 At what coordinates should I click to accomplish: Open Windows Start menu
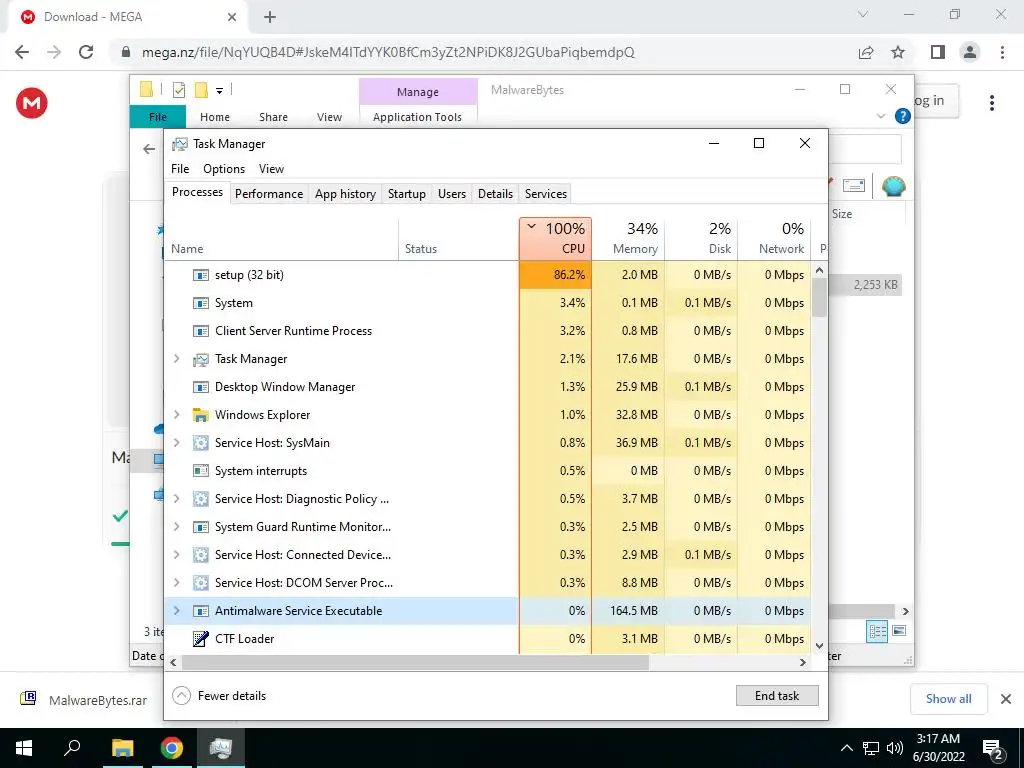24,748
